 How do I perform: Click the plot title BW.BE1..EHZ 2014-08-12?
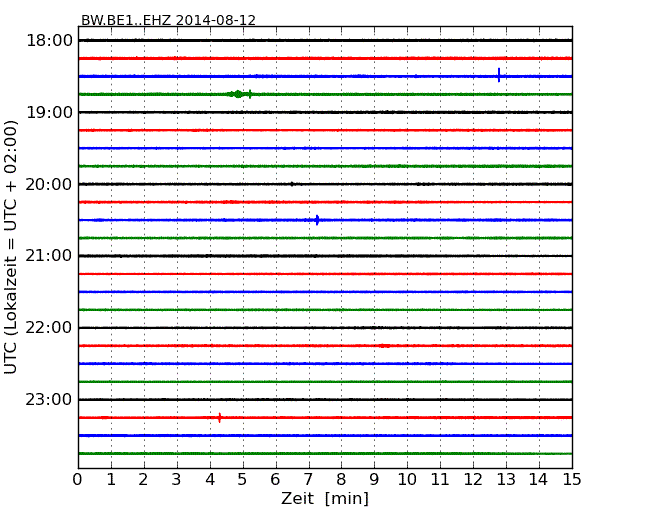pos(168,20)
